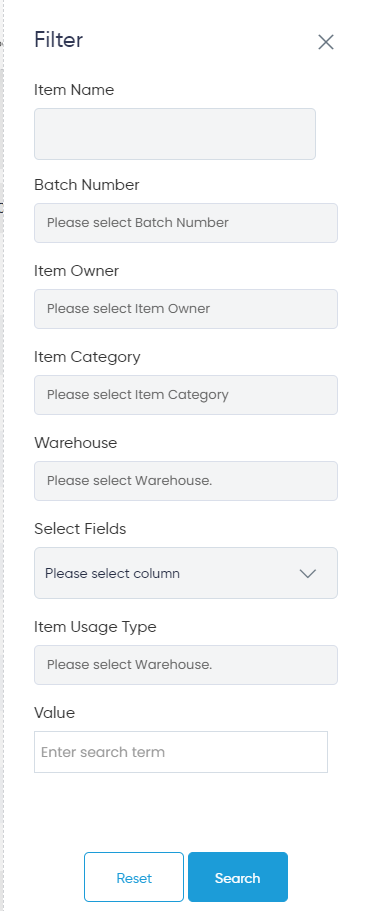This screenshot has height=912, width=368.
Task: Expand the 'Please select column' dropdown
Action: pos(186,573)
